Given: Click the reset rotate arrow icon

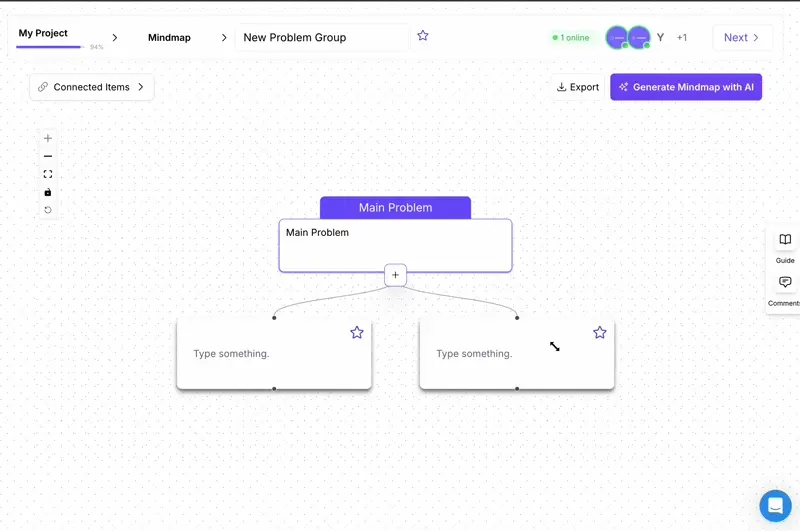Looking at the screenshot, I should (47, 210).
